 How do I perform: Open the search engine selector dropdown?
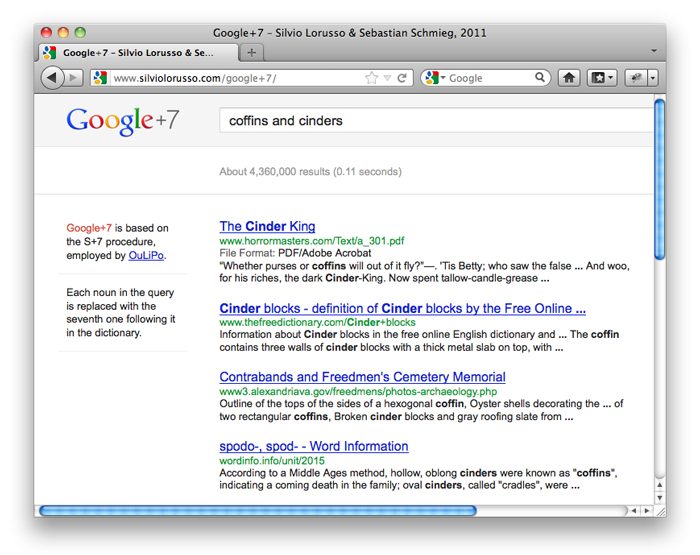(x=435, y=78)
